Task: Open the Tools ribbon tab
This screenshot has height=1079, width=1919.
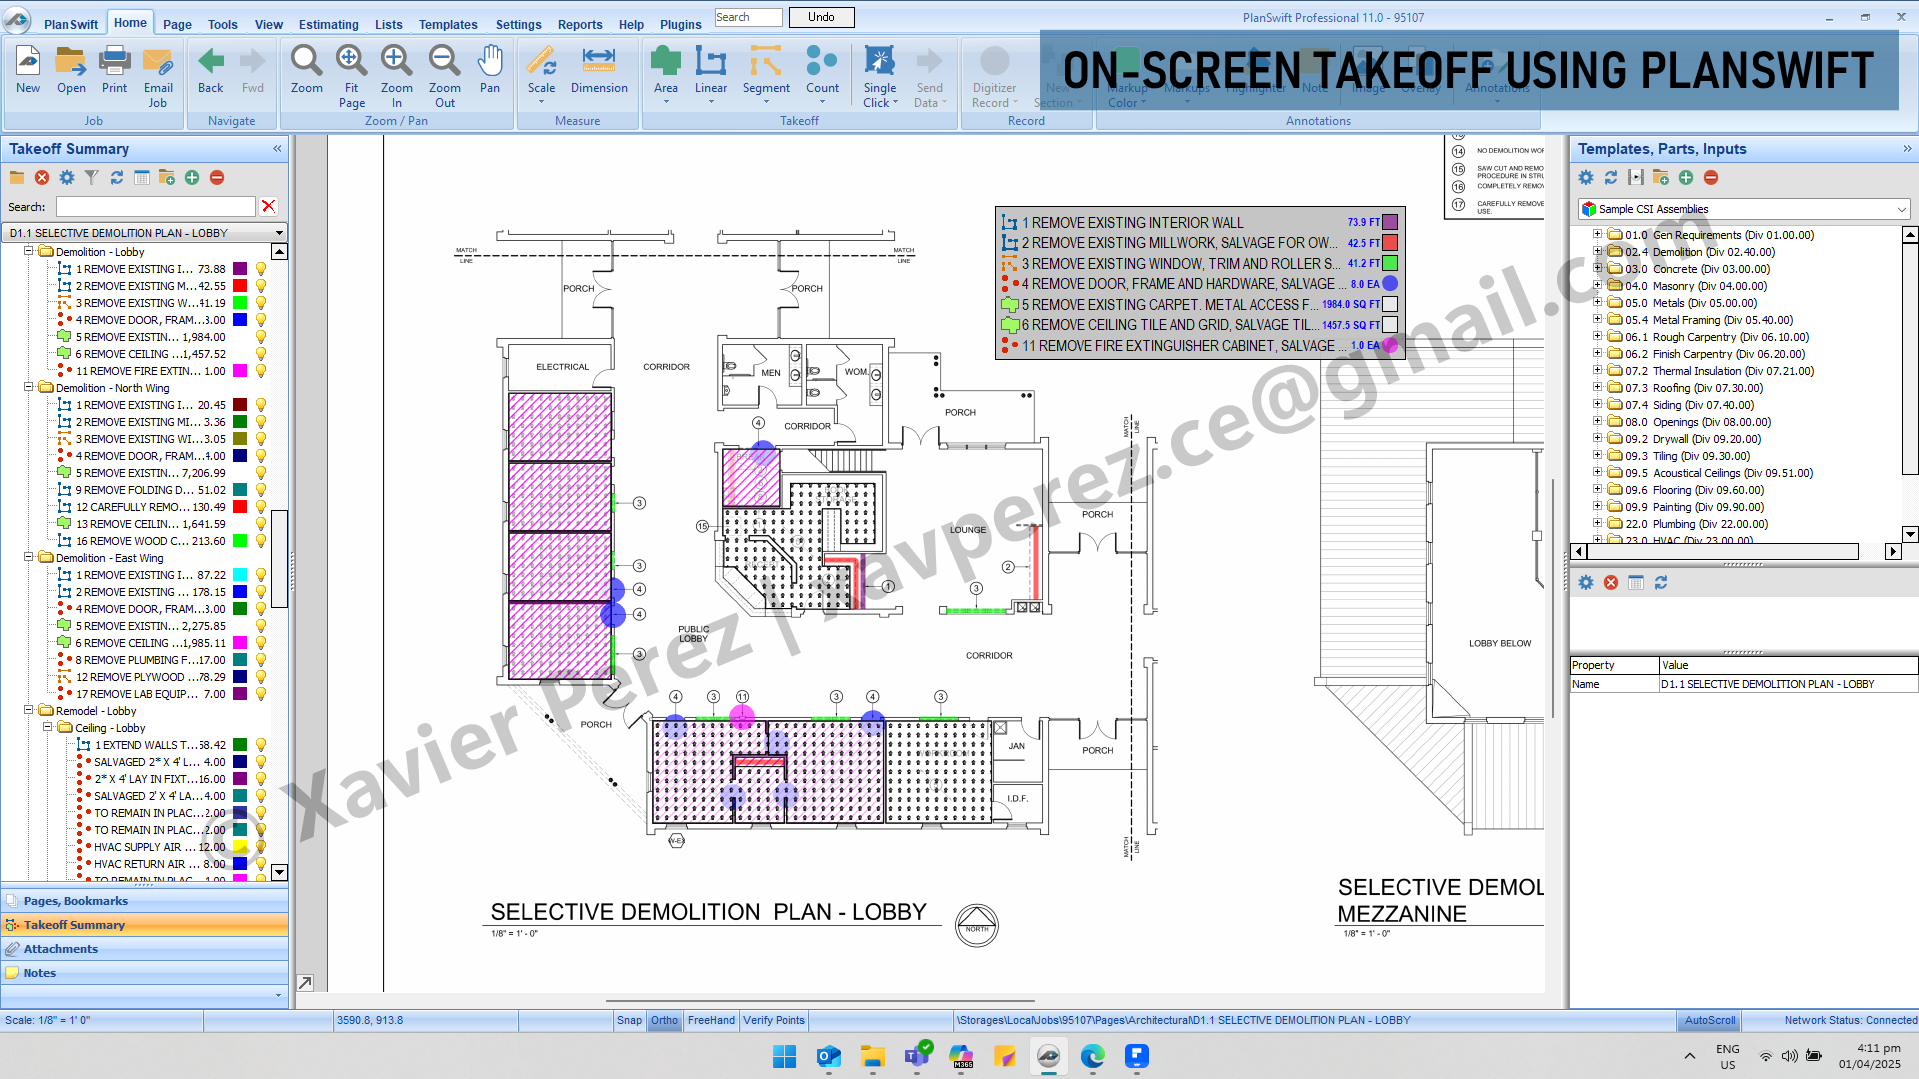Action: click(x=222, y=24)
